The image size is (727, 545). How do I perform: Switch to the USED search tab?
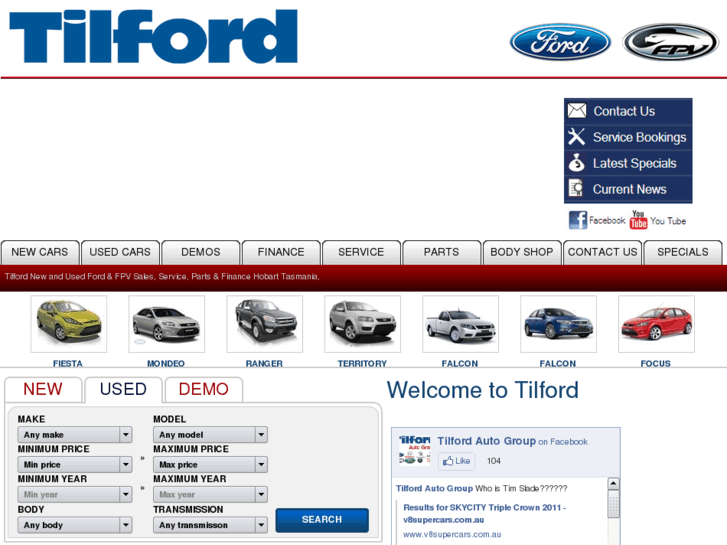(x=123, y=390)
